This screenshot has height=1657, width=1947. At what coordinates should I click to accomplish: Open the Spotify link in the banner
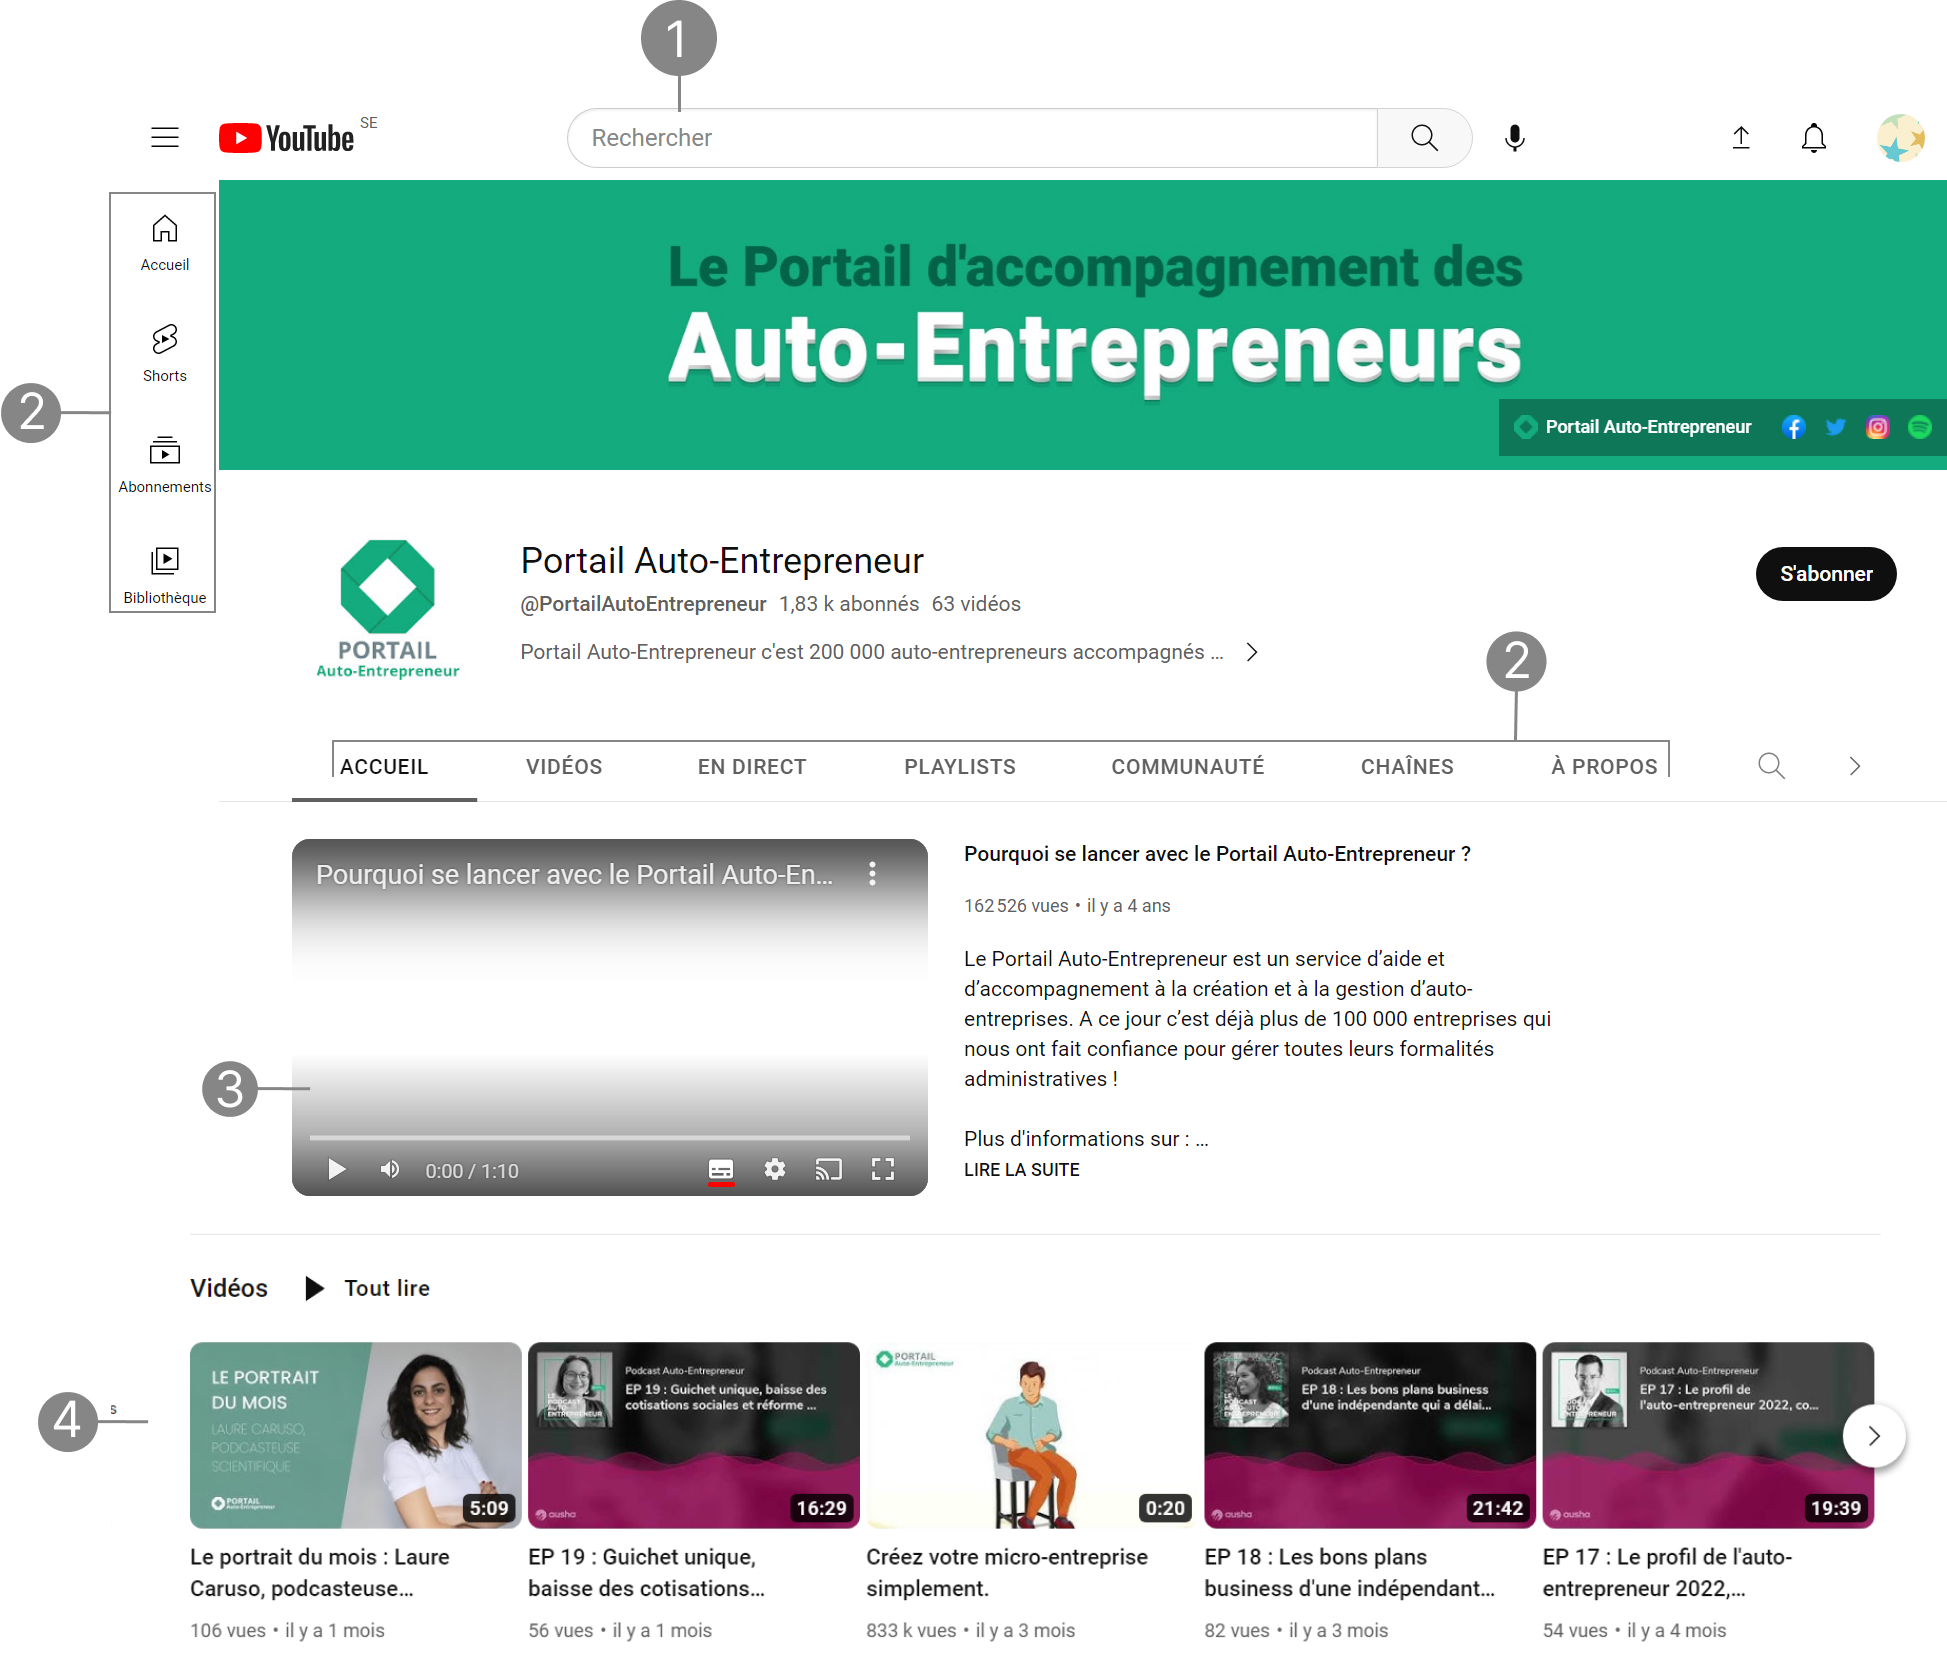point(1920,428)
